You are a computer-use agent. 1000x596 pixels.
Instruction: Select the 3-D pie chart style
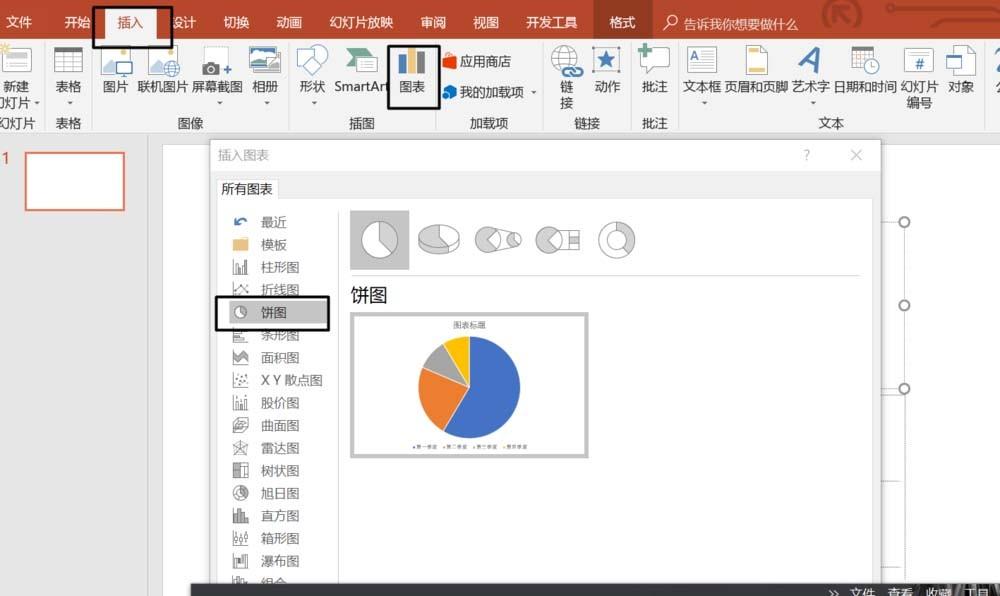click(x=438, y=239)
